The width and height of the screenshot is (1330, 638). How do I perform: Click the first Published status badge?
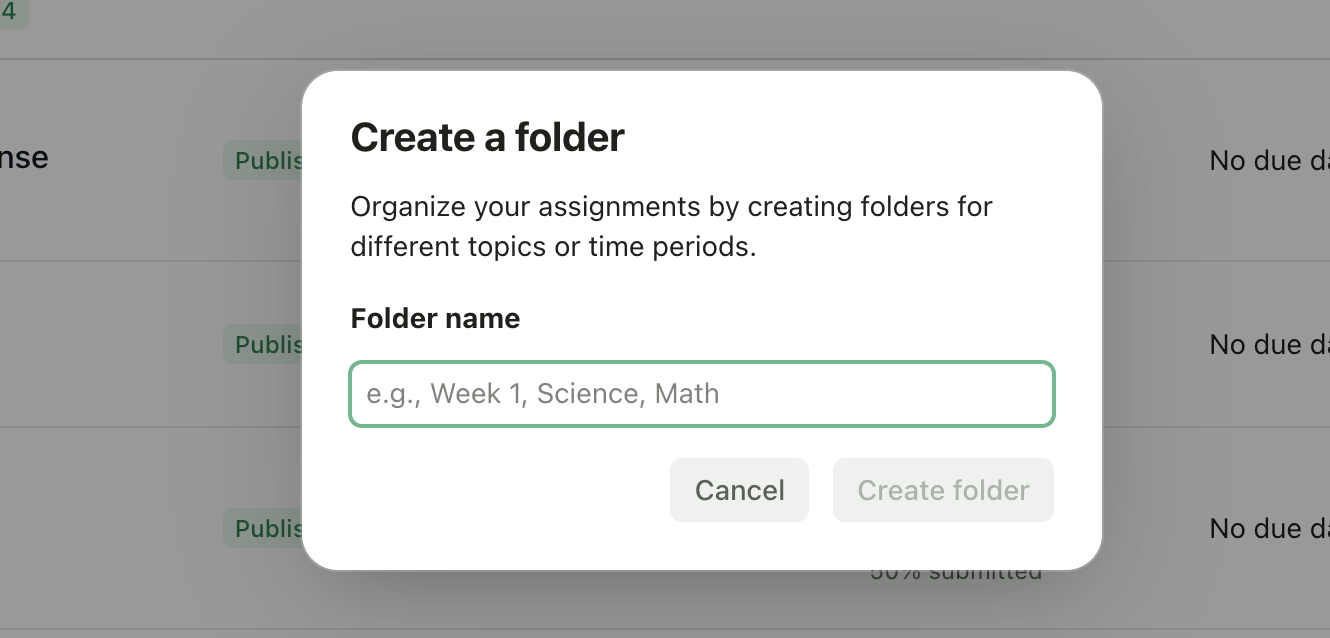tap(262, 160)
